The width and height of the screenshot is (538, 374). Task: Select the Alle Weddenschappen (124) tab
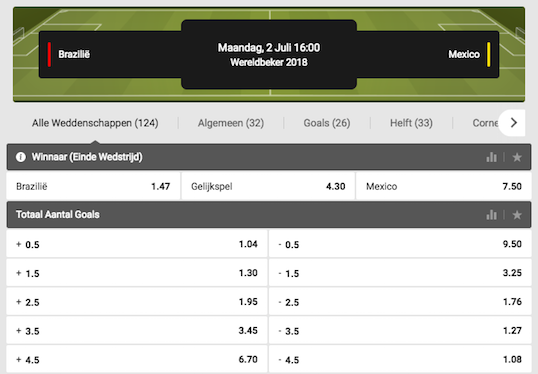point(95,123)
